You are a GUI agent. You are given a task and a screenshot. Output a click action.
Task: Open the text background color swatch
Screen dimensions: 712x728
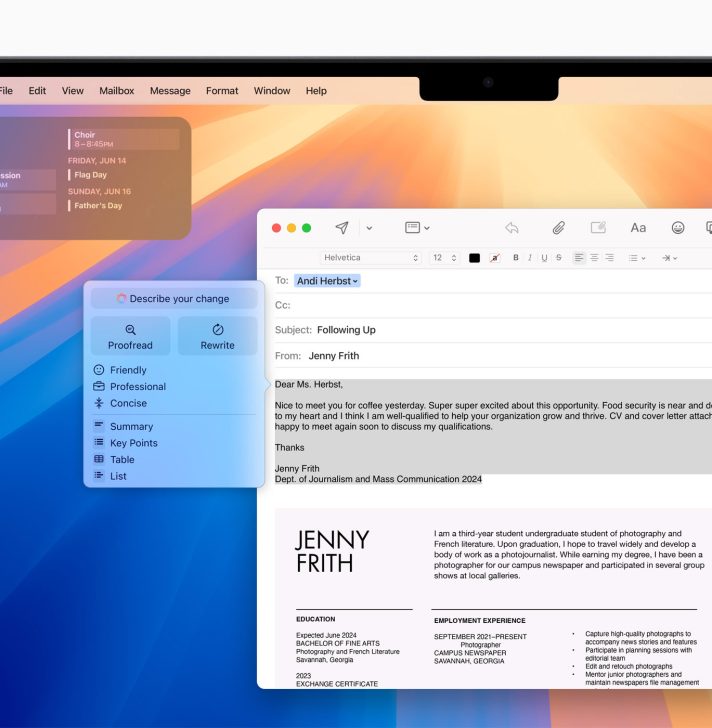coord(495,258)
